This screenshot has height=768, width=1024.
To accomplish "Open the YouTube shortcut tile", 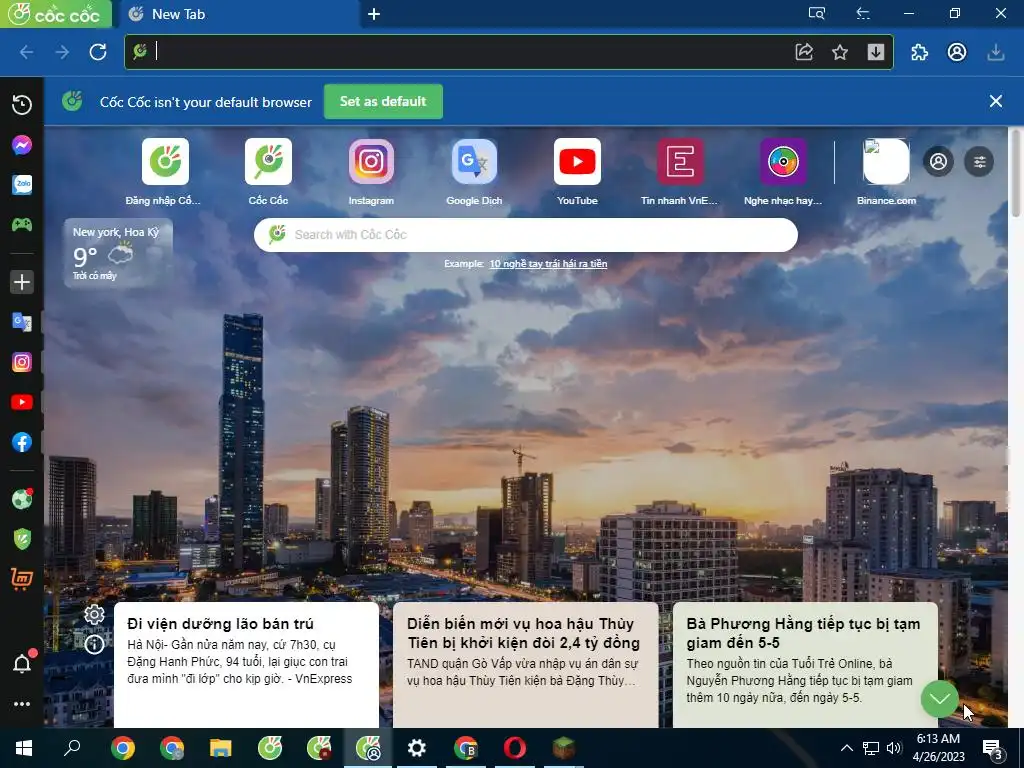I will [577, 172].
